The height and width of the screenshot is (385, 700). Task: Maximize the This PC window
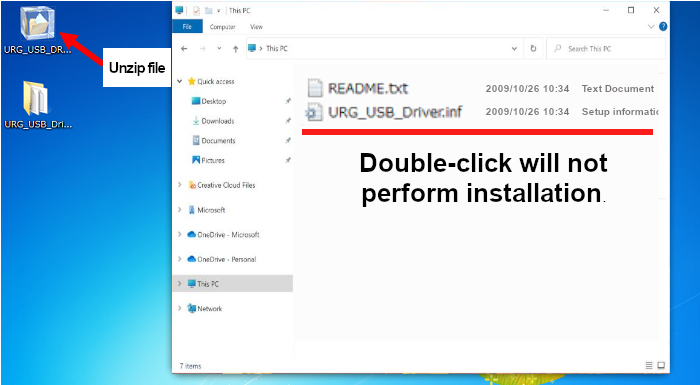[631, 10]
